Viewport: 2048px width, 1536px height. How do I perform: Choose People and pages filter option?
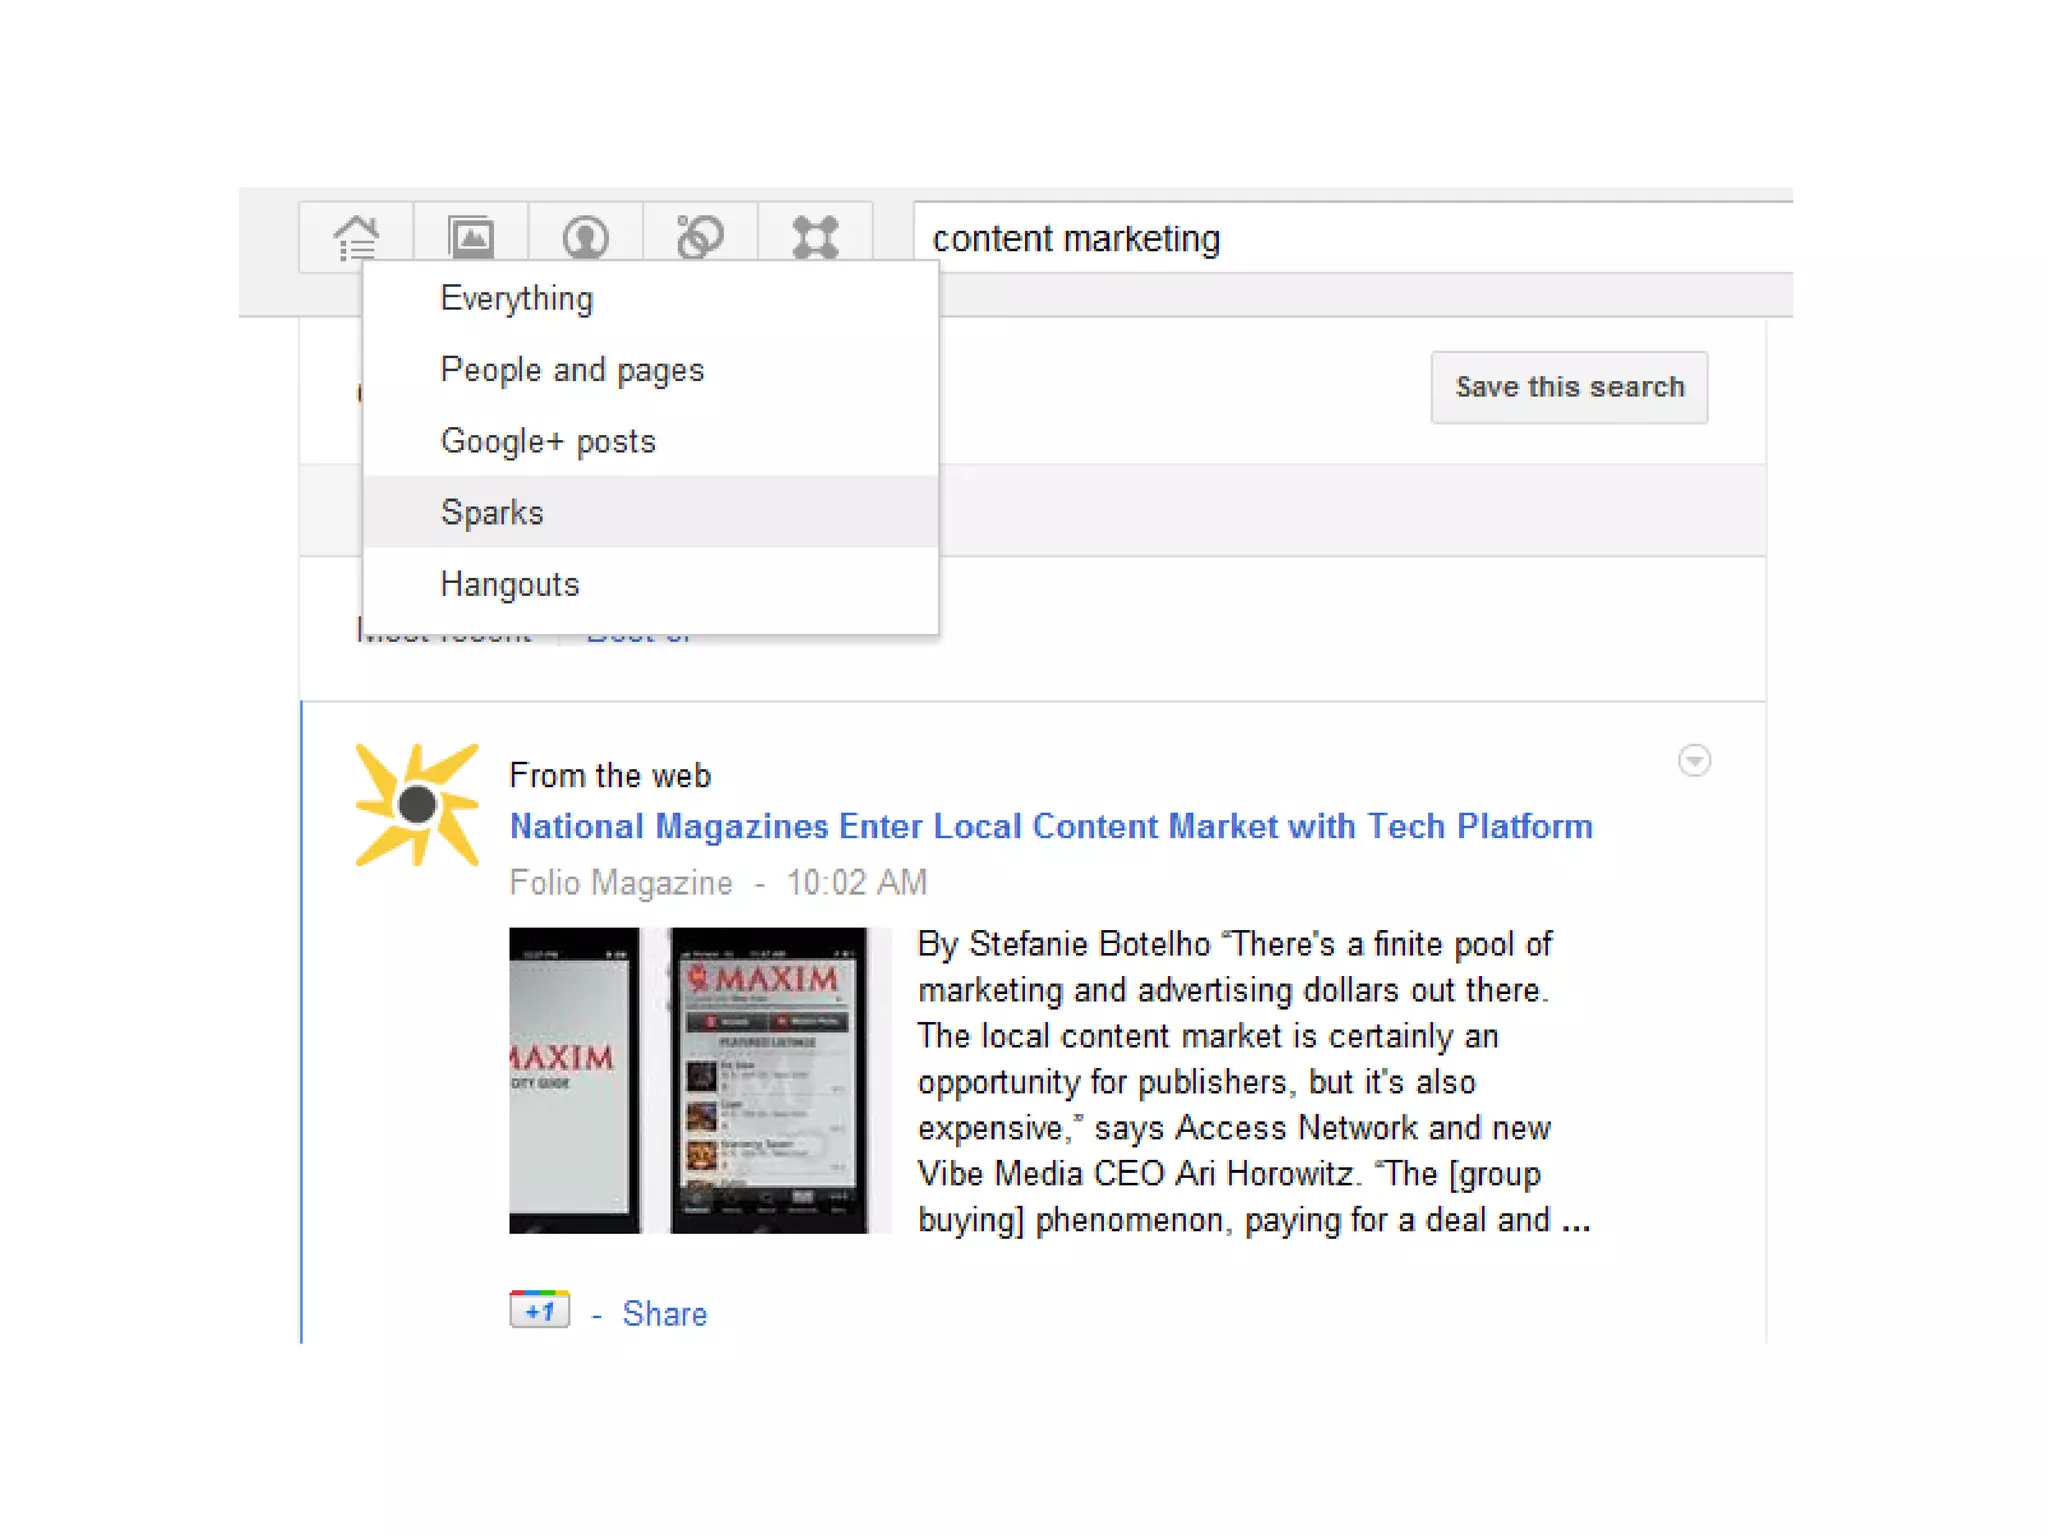tap(572, 370)
